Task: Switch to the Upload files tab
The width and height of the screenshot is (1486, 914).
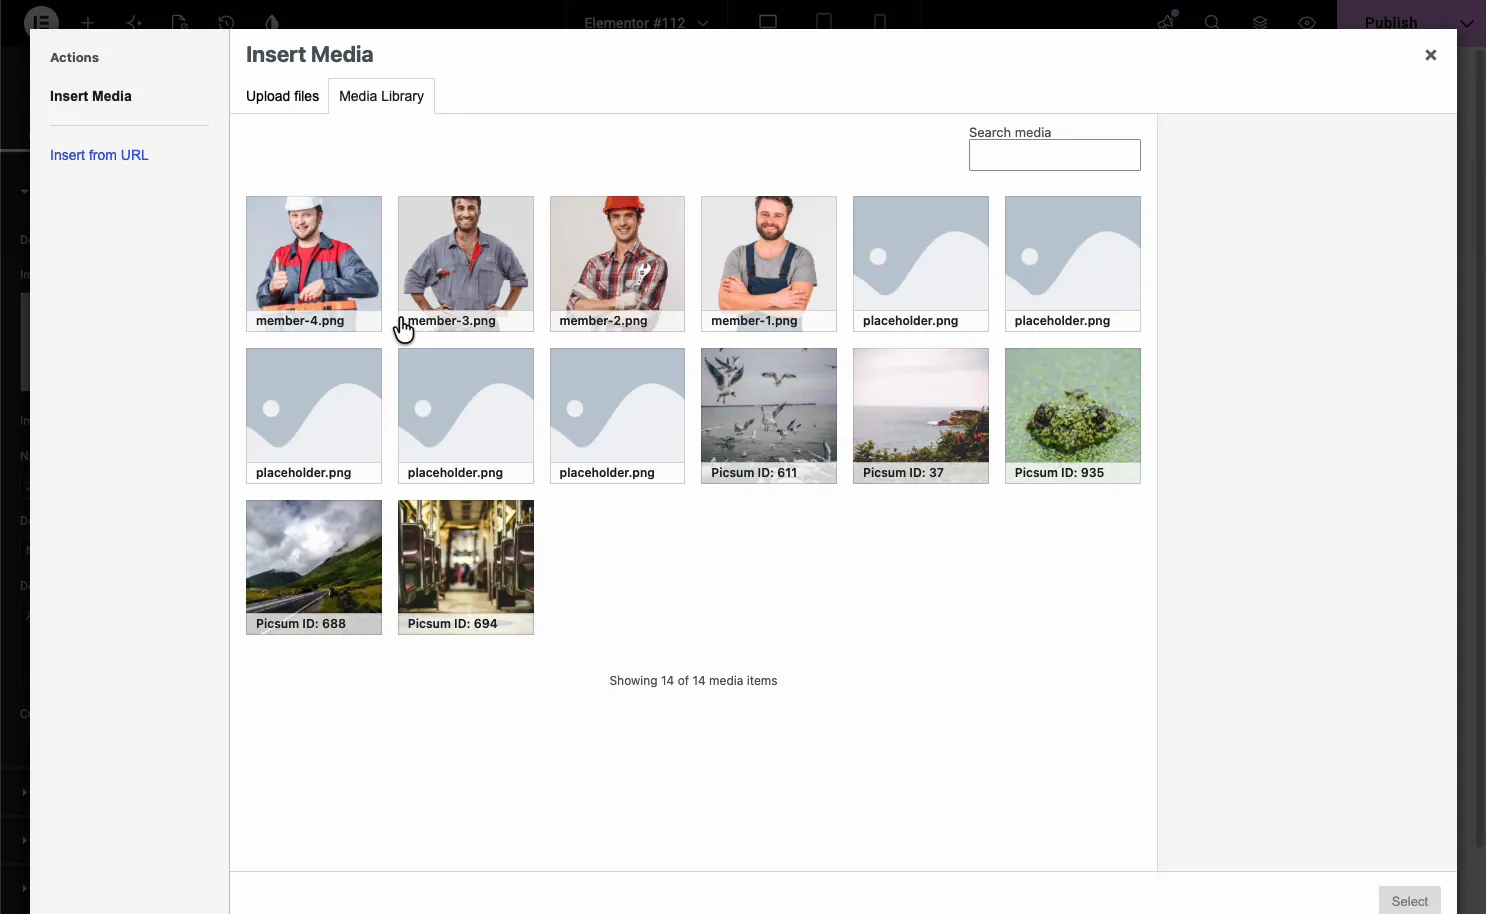Action: pyautogui.click(x=283, y=96)
